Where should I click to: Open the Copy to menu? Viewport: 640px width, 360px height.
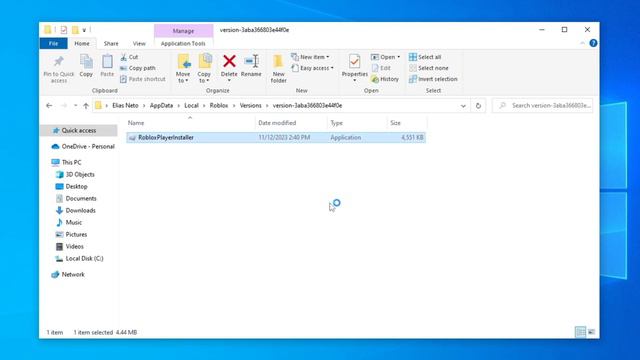point(204,69)
